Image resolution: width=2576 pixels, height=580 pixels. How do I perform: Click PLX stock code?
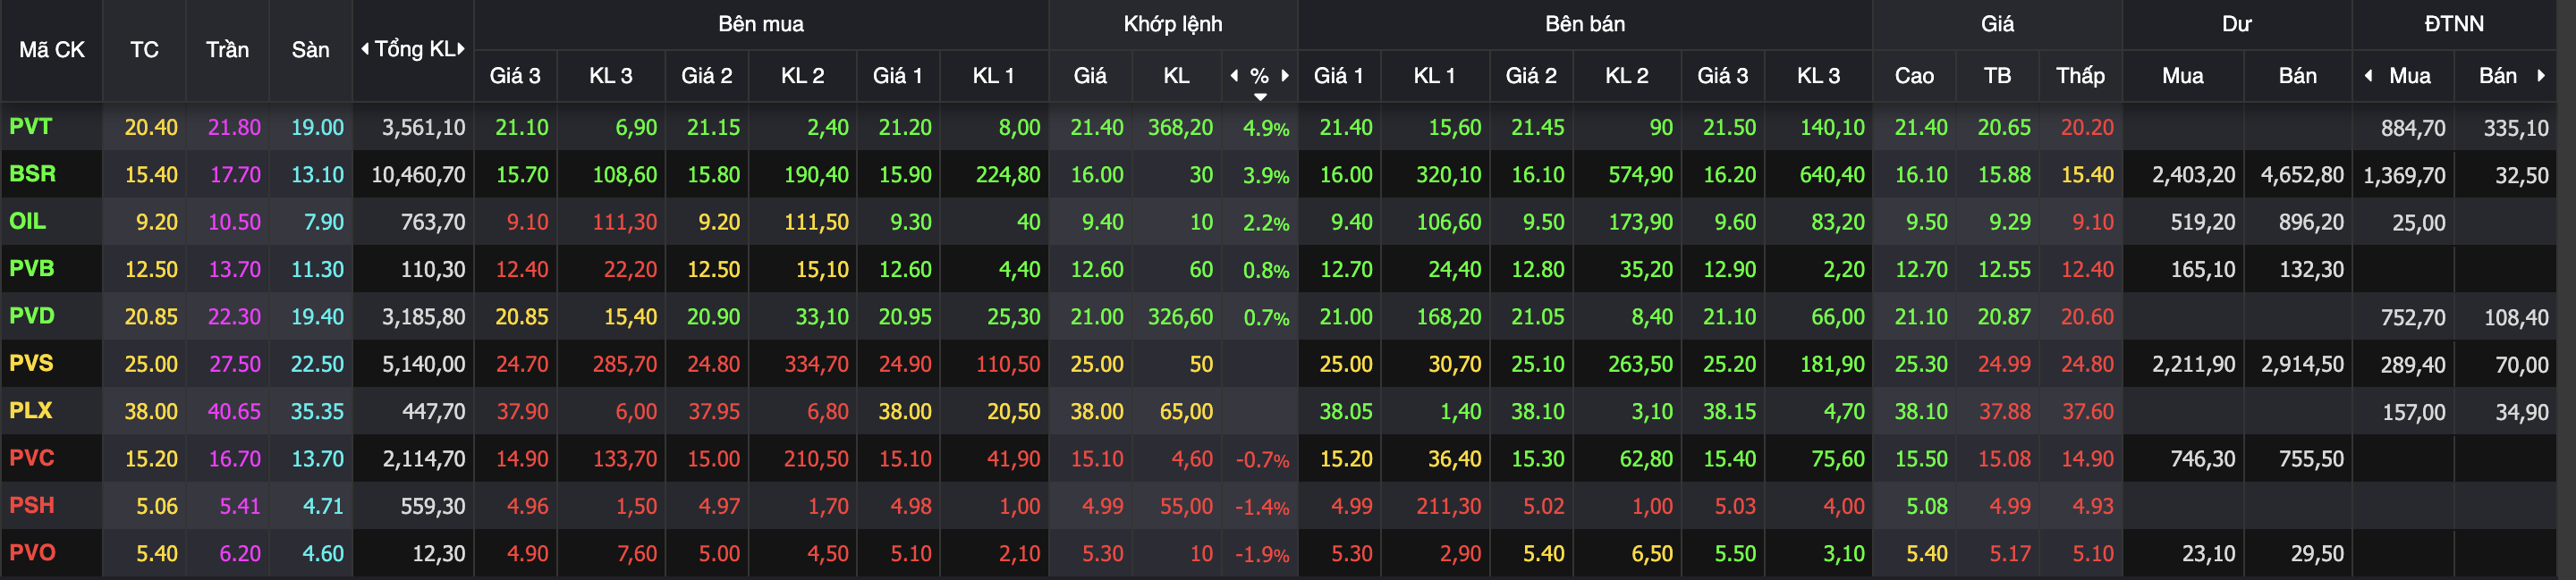30,411
